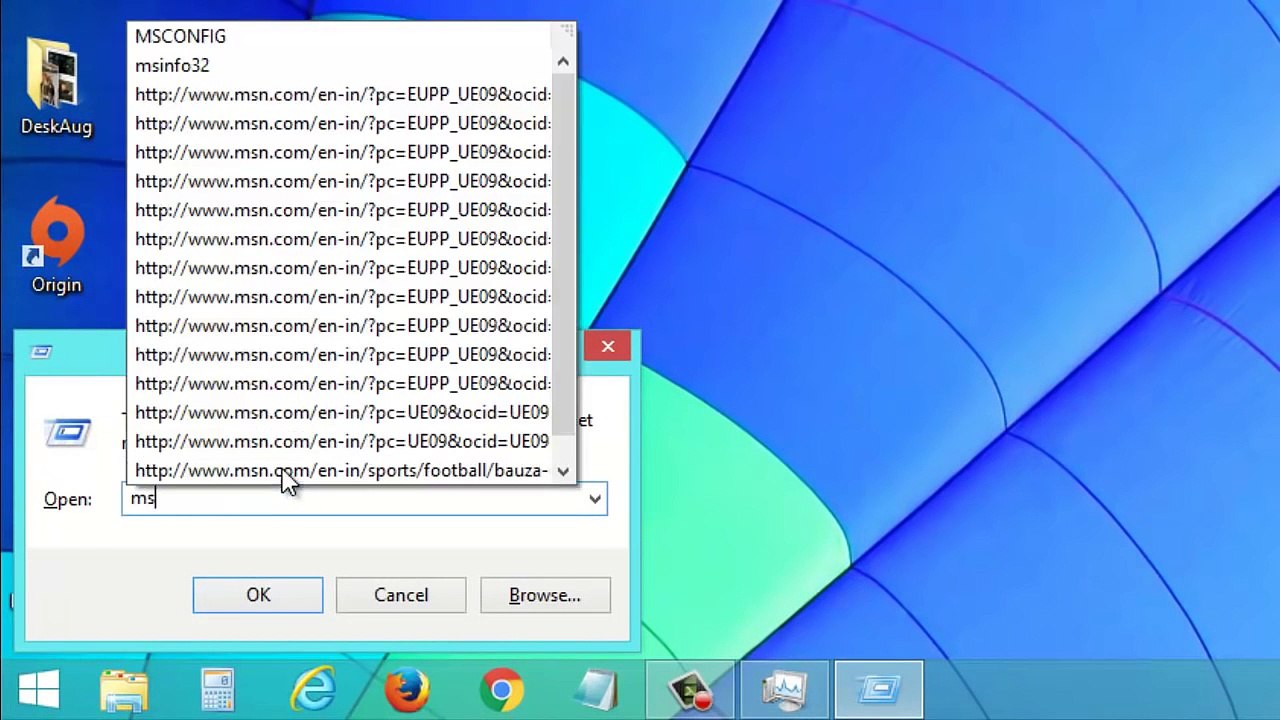The width and height of the screenshot is (1280, 720).
Task: Click Cancel in the Run dialog
Action: click(x=401, y=595)
